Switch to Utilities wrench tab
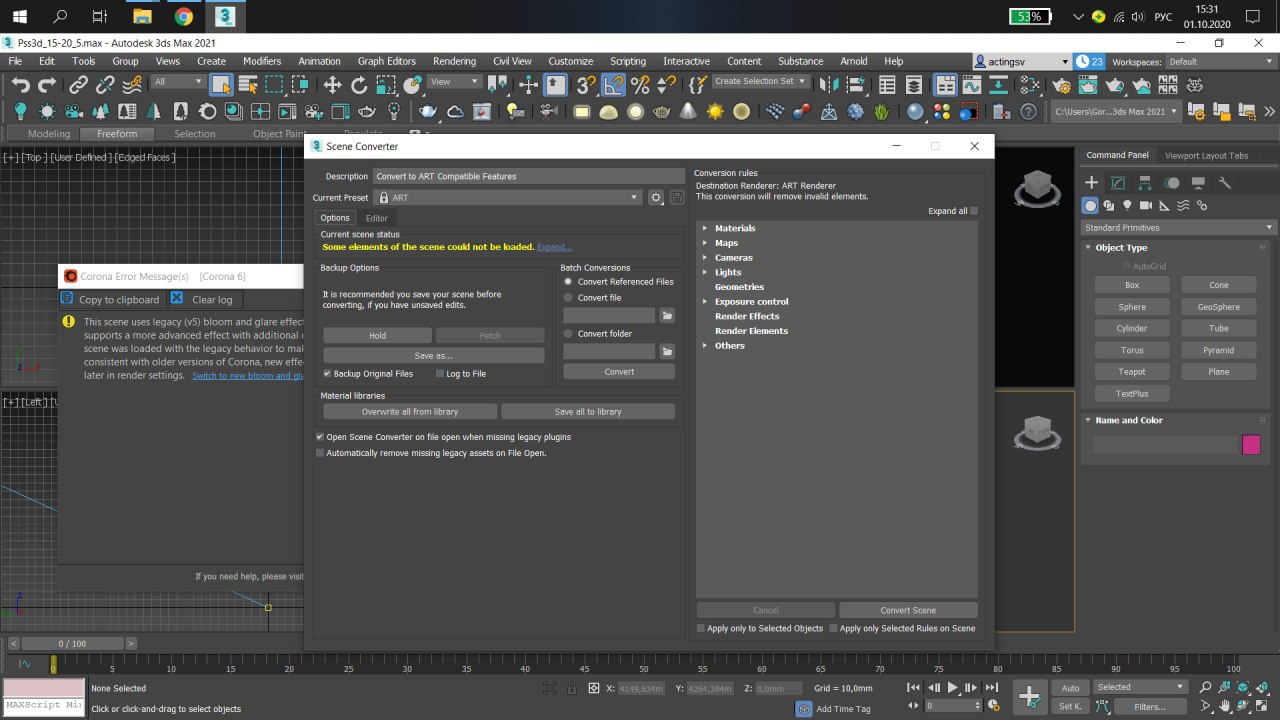 coord(1224,183)
